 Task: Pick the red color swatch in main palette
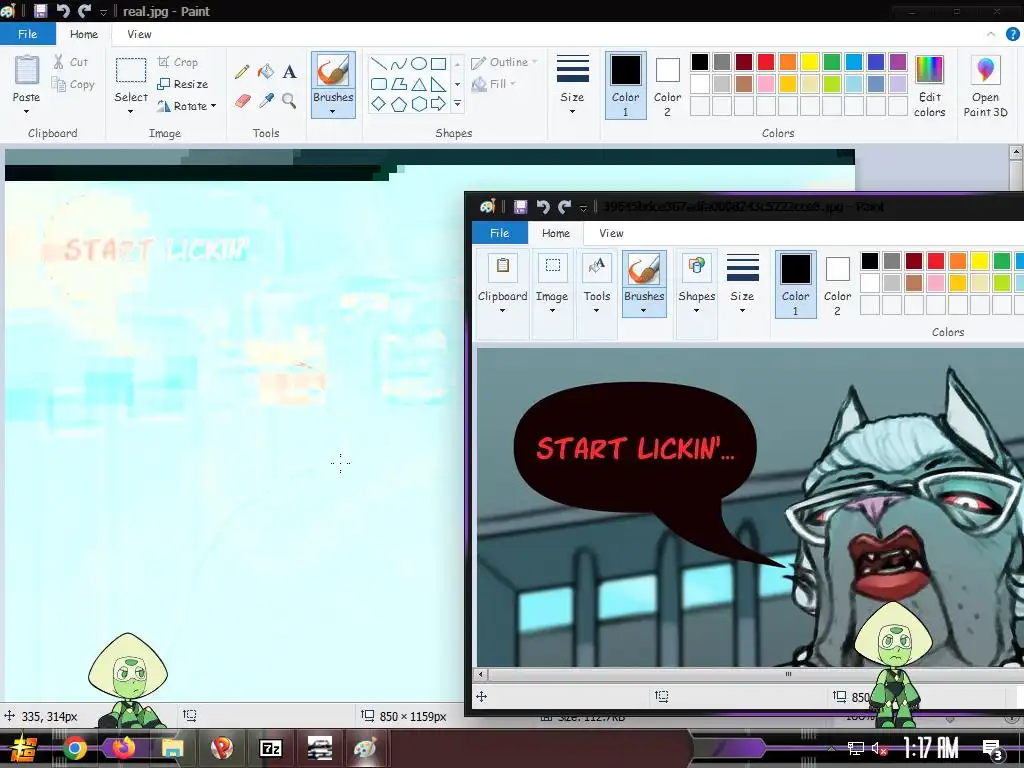766,62
